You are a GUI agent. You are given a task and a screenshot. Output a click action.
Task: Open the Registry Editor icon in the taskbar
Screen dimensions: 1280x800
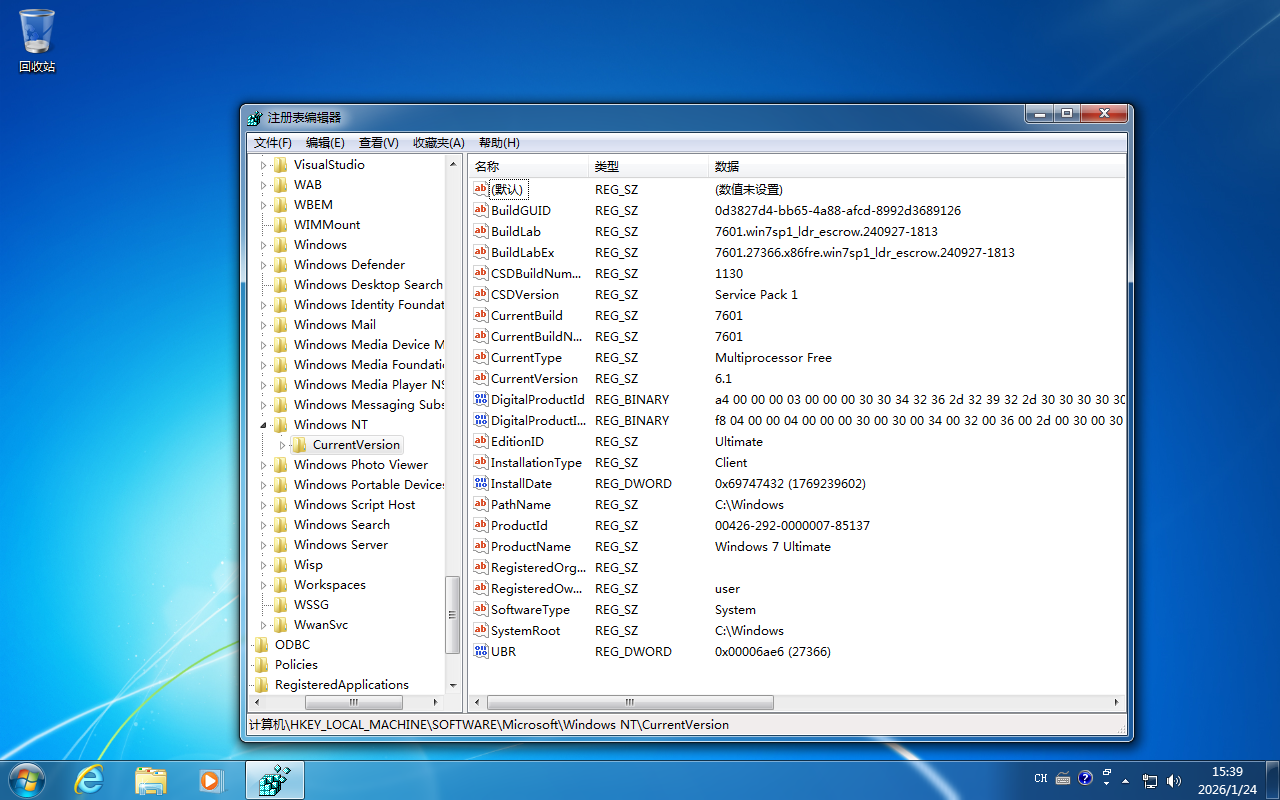pos(274,779)
